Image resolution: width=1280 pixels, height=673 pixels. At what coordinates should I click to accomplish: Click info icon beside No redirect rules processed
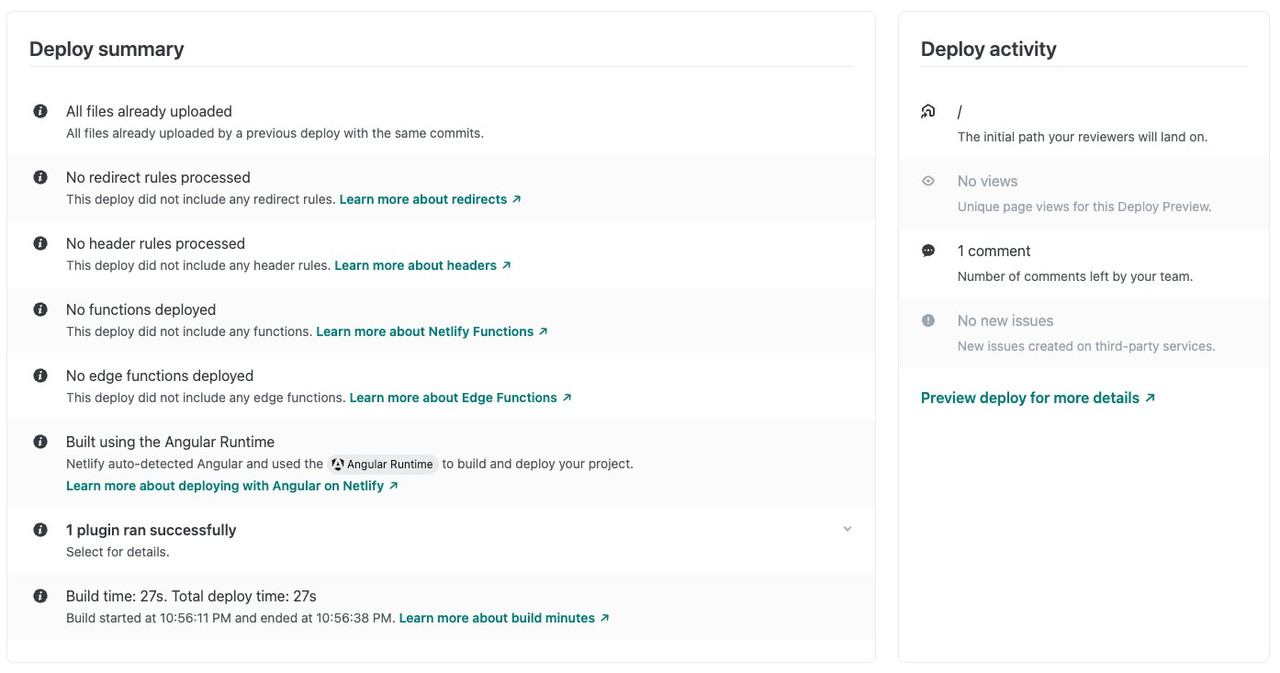coord(40,177)
